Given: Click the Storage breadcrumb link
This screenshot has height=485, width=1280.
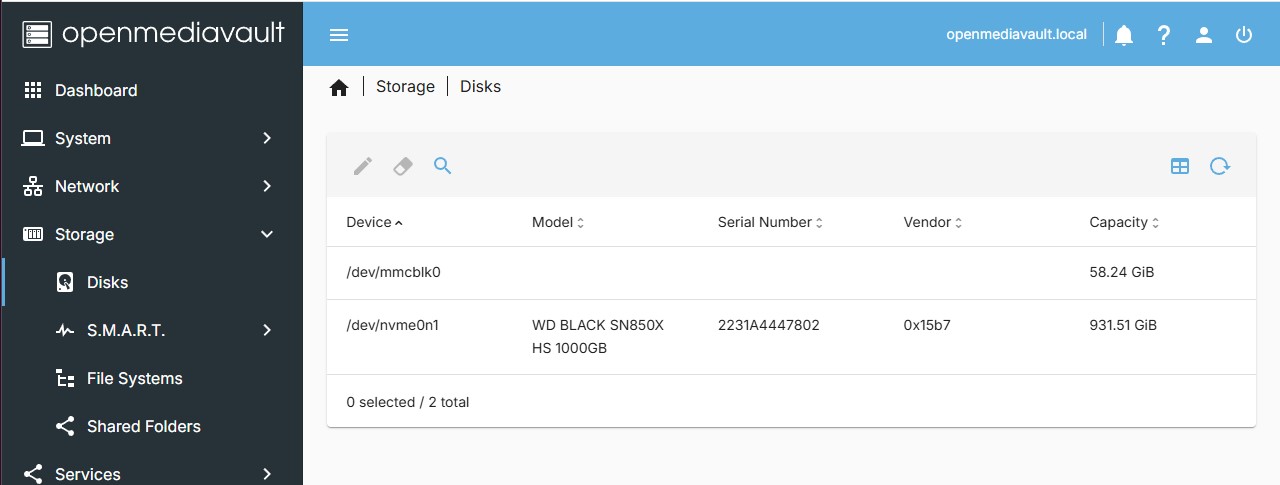Looking at the screenshot, I should click(x=405, y=87).
